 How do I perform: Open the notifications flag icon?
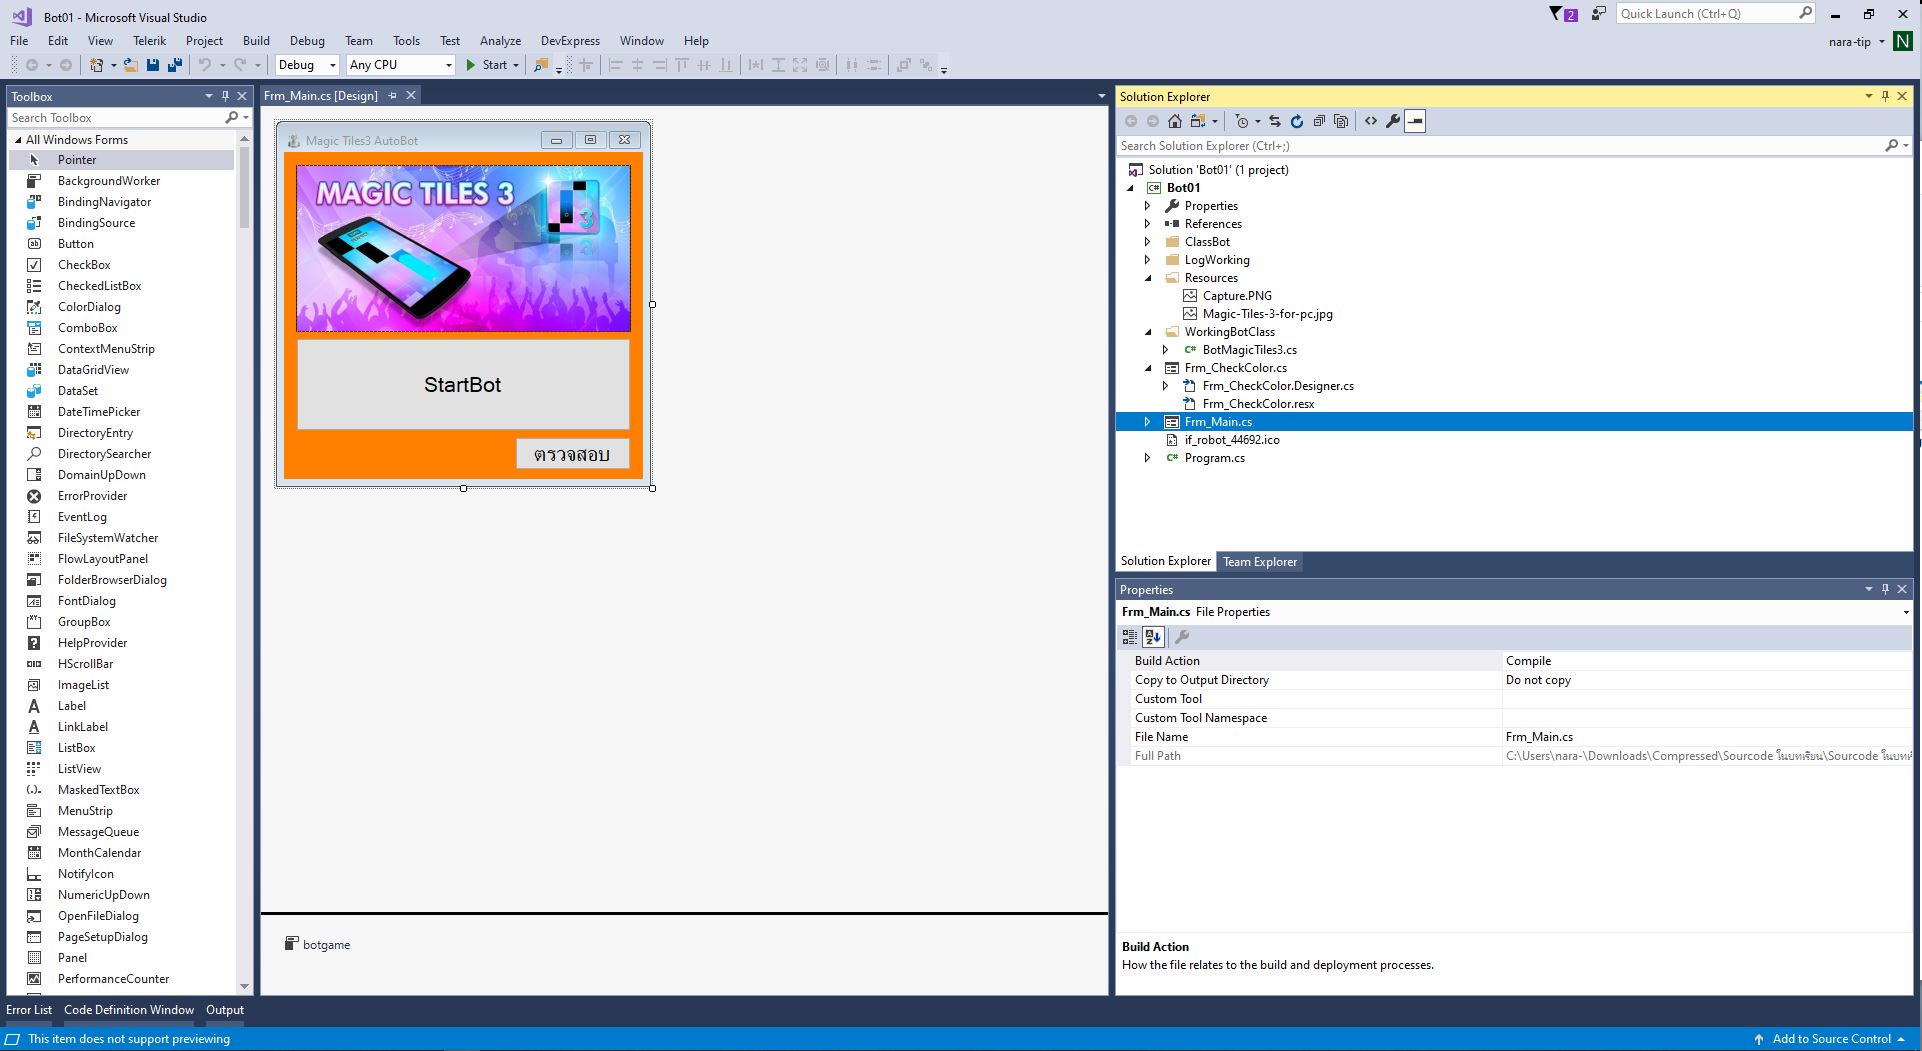click(x=1563, y=14)
